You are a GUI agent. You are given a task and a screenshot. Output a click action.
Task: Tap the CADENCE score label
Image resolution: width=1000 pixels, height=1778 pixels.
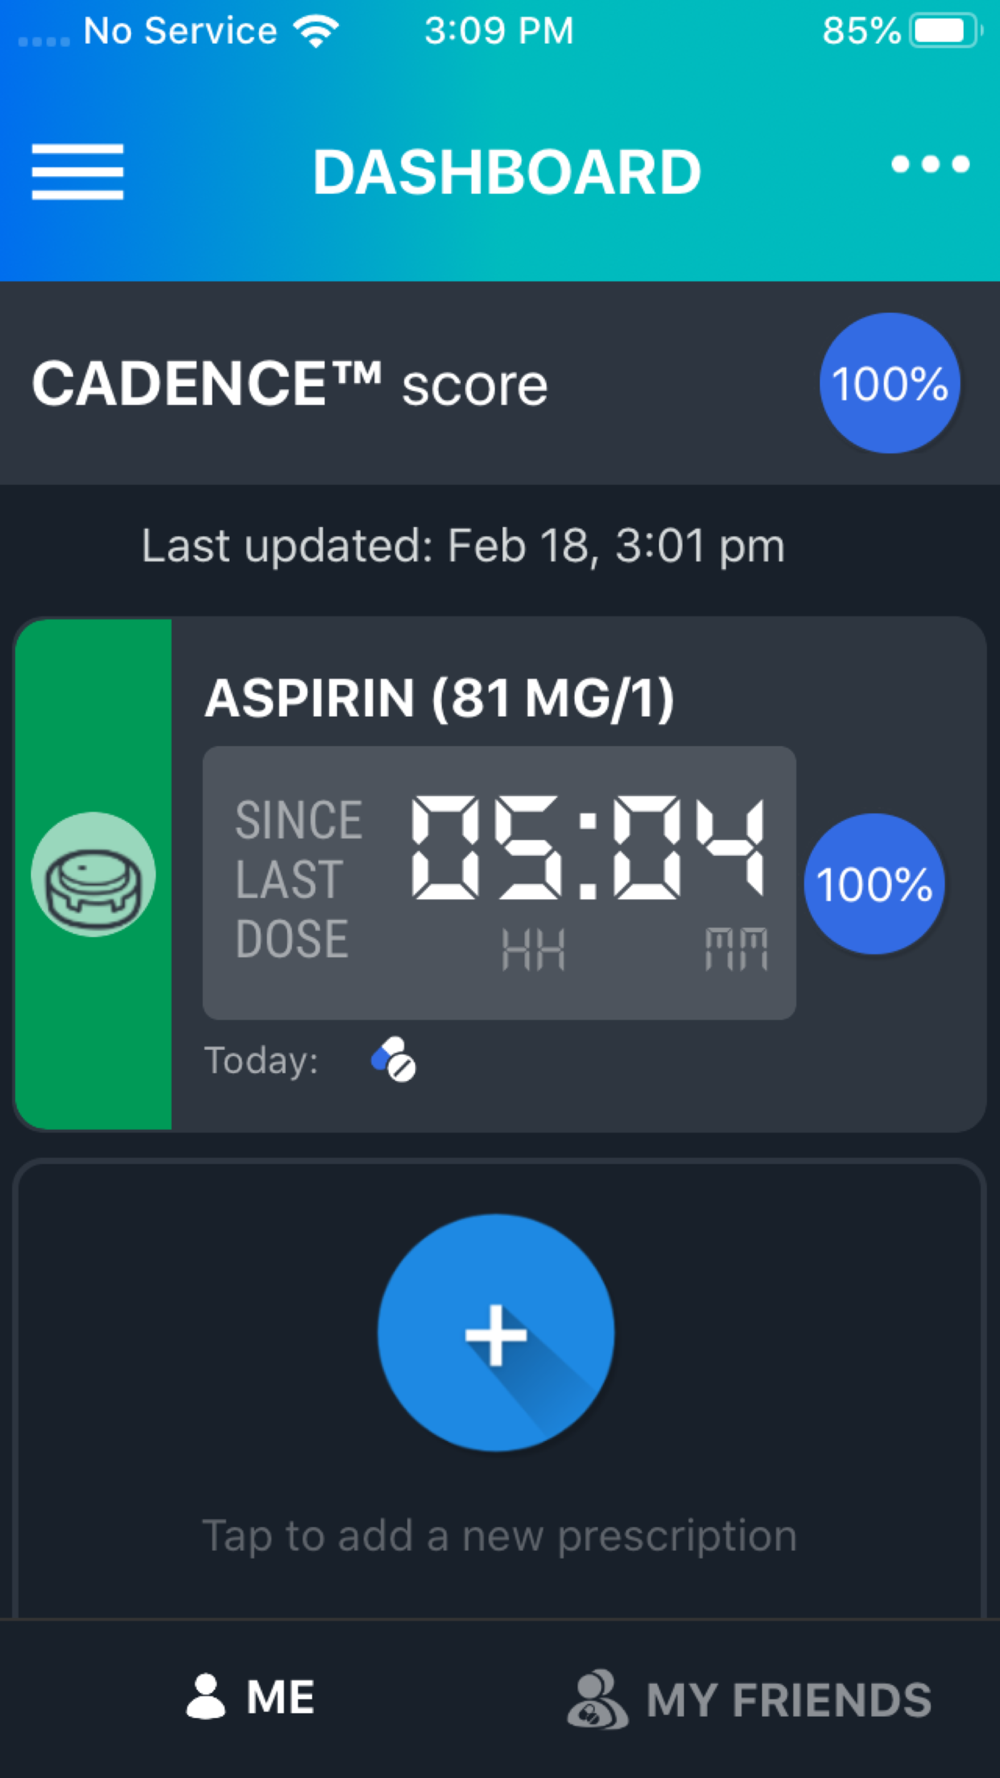point(290,384)
